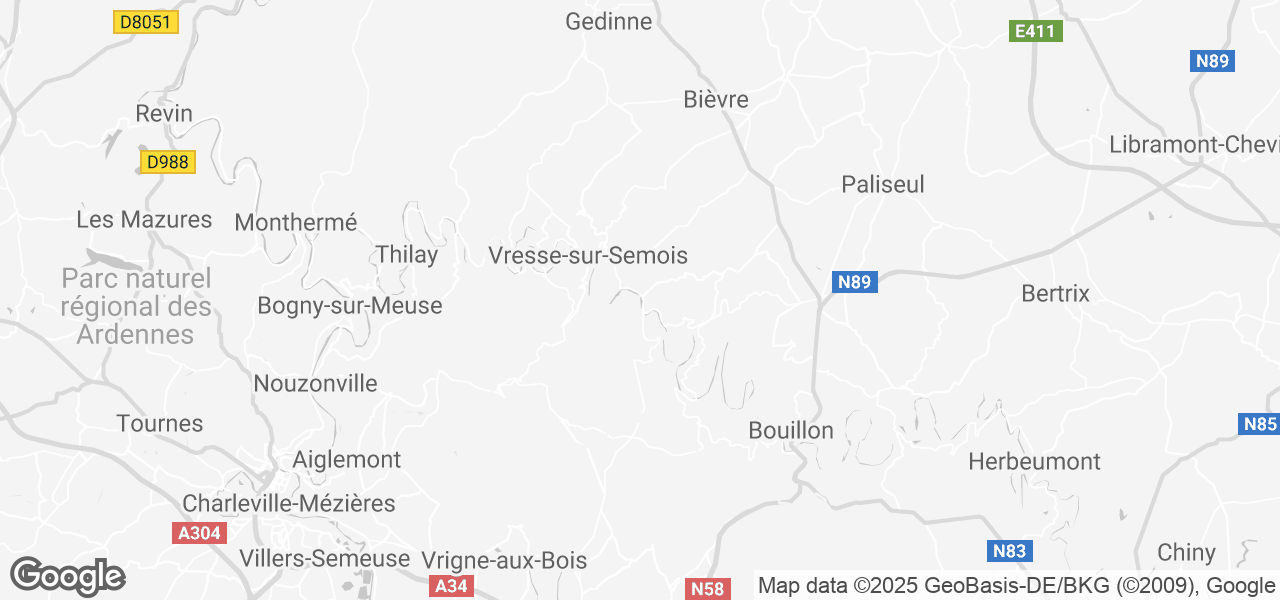Select the Bertrix town label
Viewport: 1280px width, 600px height.
click(x=1056, y=294)
